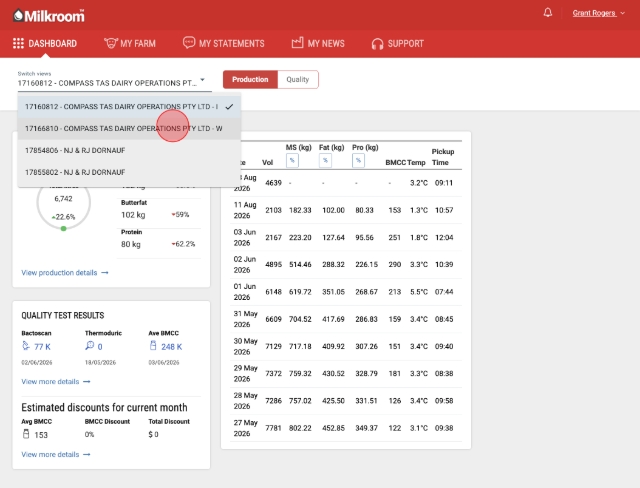
Task: Click the Milkroom logo
Action: click(x=49, y=16)
